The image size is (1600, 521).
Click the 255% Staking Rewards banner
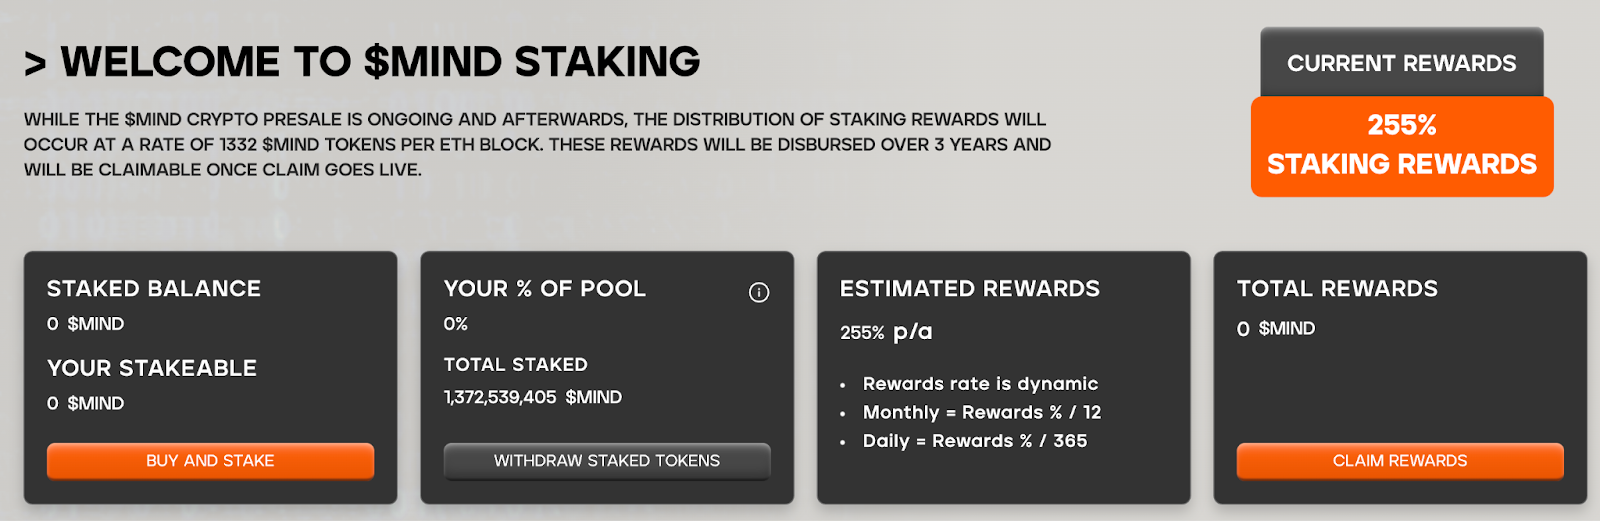(1402, 146)
